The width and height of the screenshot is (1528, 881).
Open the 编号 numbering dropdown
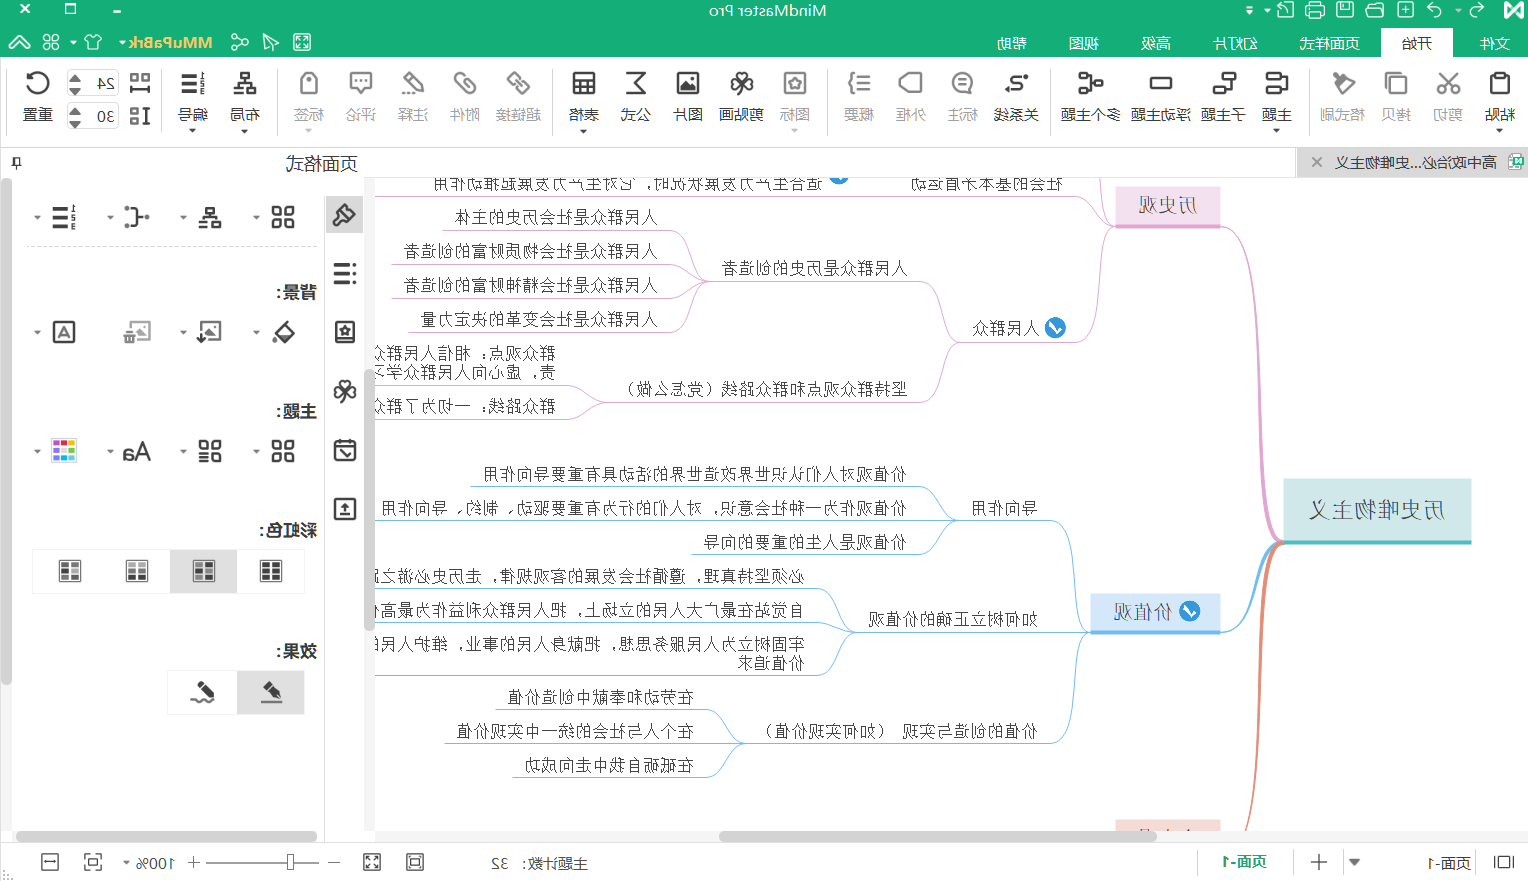point(192,131)
